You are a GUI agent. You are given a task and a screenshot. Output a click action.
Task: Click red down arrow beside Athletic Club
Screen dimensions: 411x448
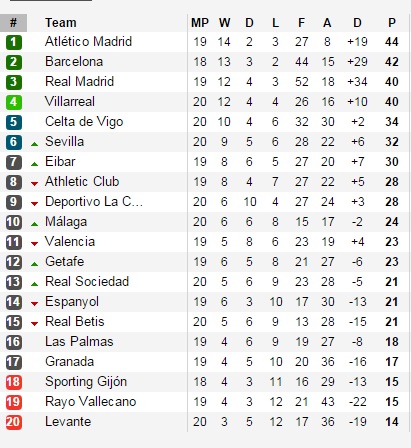34,184
